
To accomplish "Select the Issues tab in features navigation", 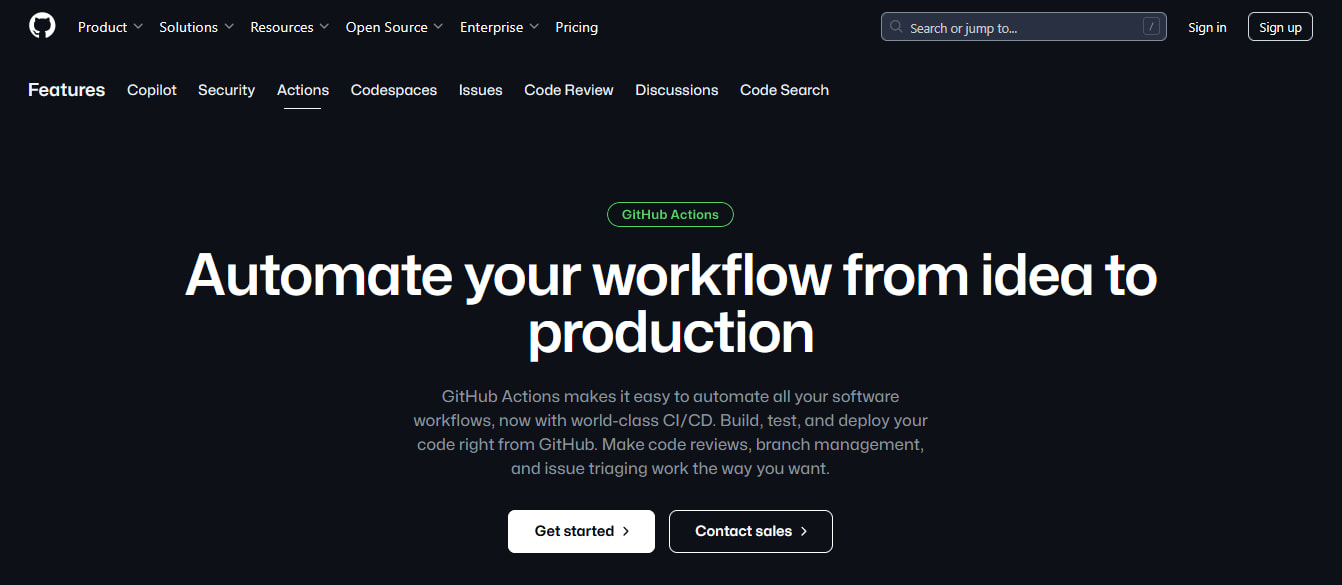I will coord(480,90).
